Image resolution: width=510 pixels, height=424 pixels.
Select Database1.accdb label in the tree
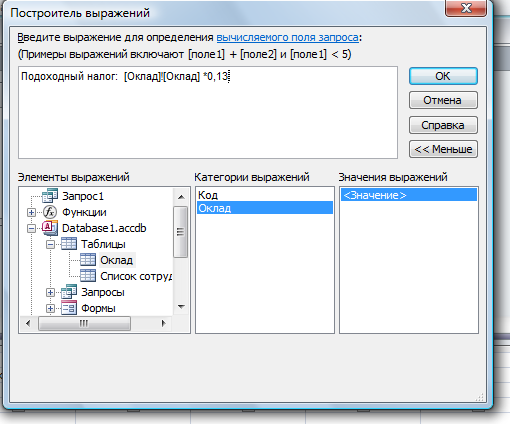pos(104,228)
